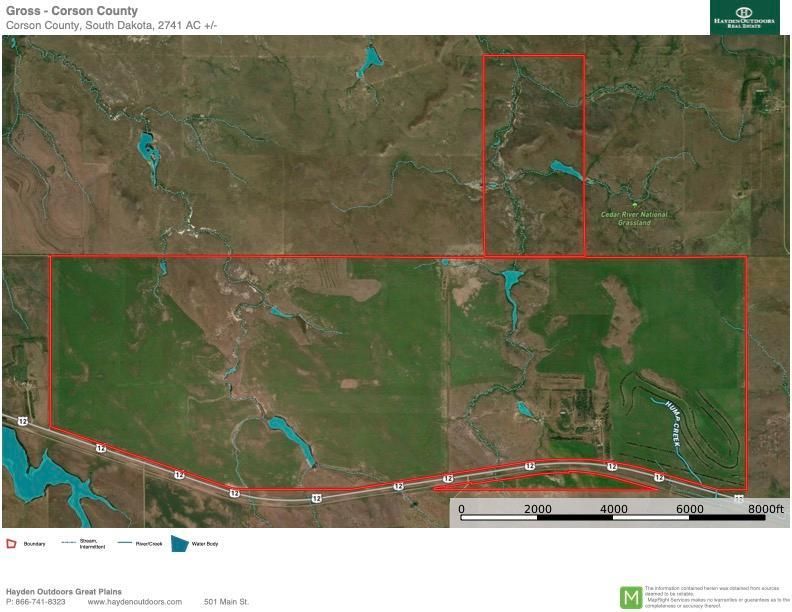Click the '4000' scale bar label
The image size is (792, 612).
coord(613,508)
